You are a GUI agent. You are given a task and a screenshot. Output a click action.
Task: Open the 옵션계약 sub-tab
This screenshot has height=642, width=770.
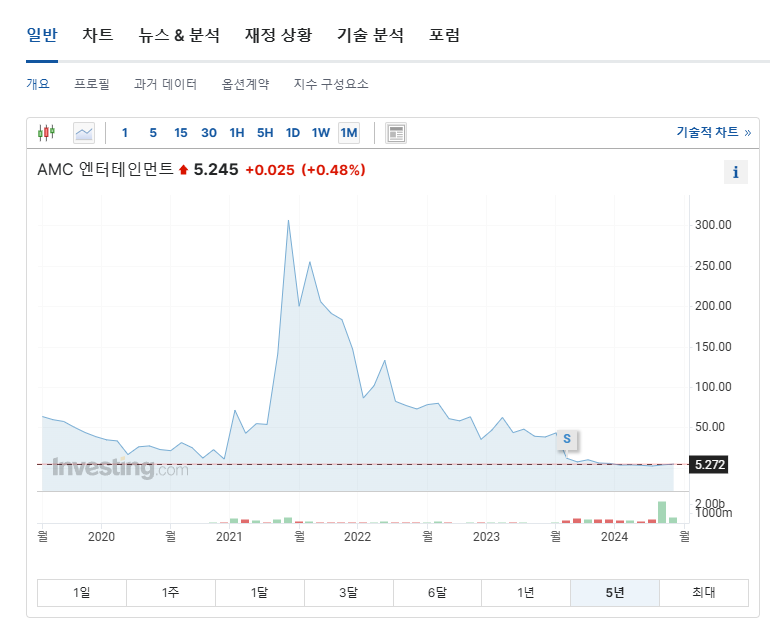coord(246,84)
